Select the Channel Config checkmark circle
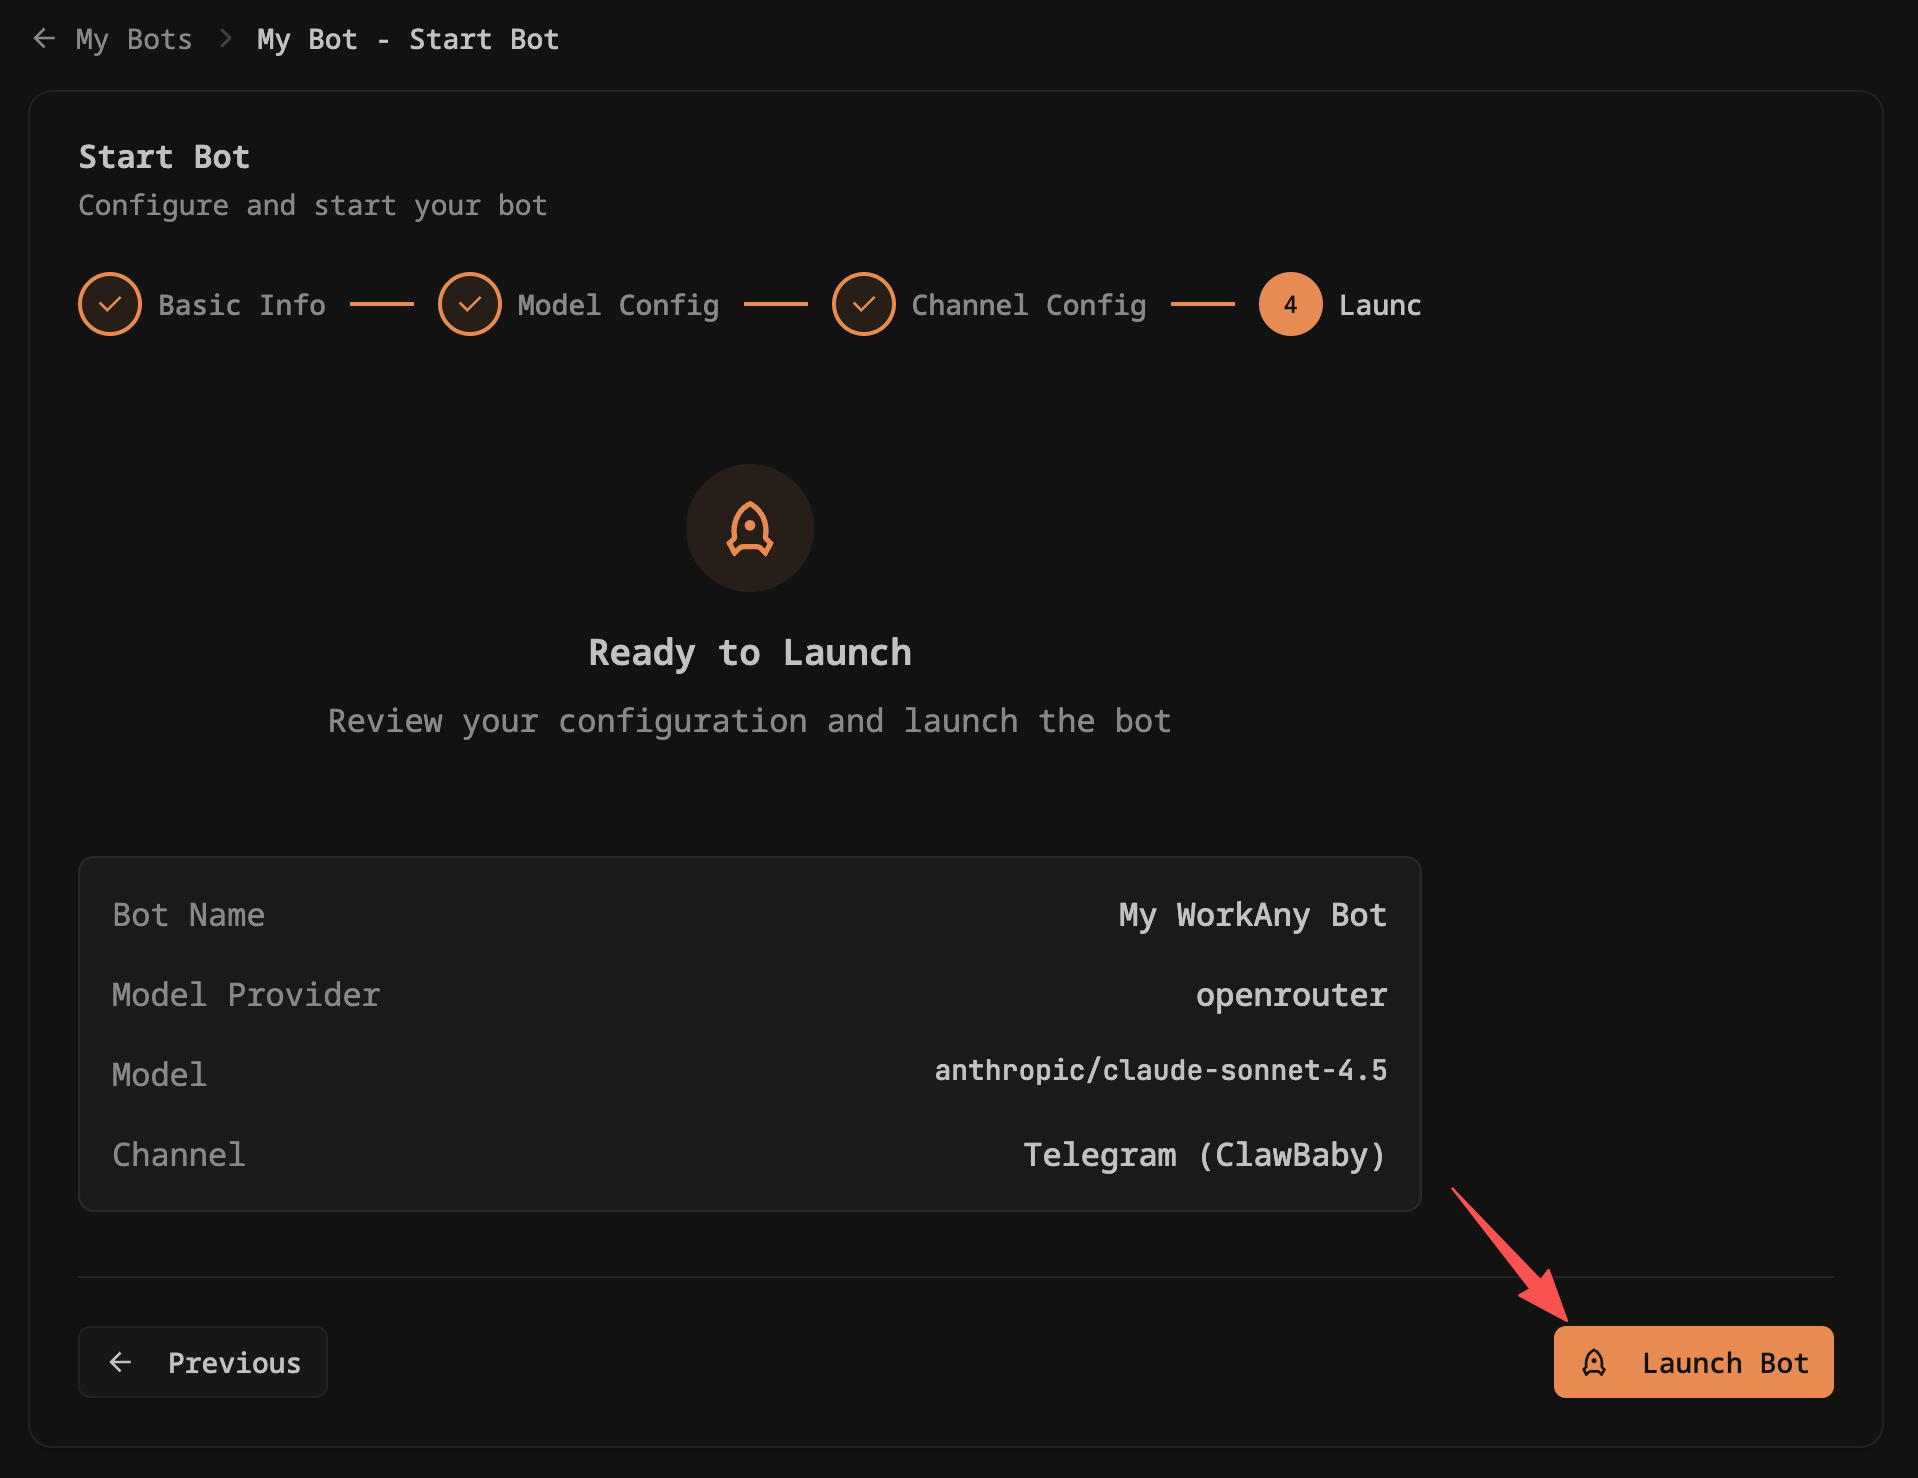This screenshot has width=1918, height=1478. tap(863, 304)
